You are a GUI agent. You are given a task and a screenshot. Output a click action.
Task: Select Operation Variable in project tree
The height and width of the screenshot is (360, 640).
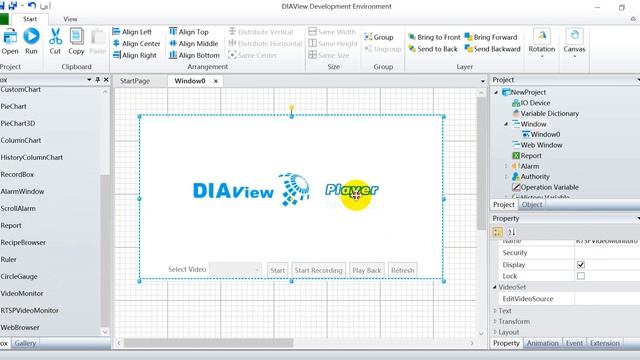tap(549, 187)
